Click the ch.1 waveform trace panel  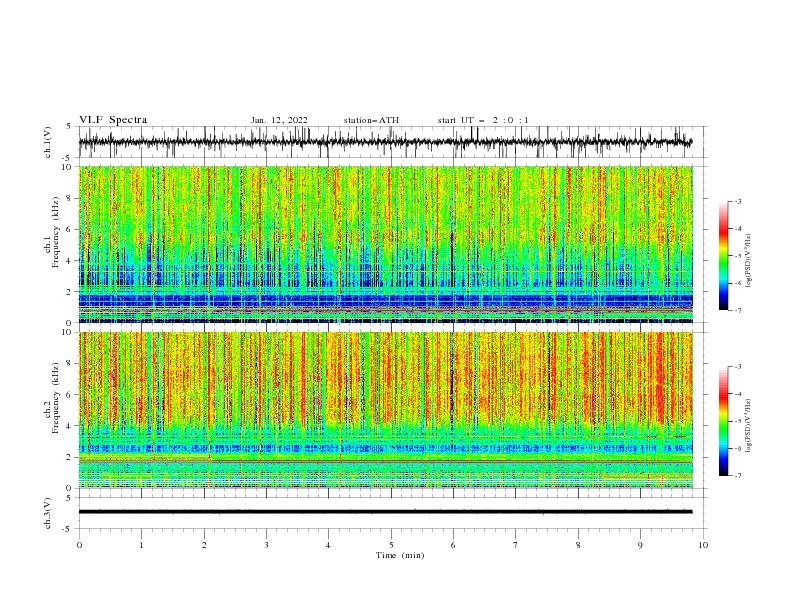(x=392, y=142)
